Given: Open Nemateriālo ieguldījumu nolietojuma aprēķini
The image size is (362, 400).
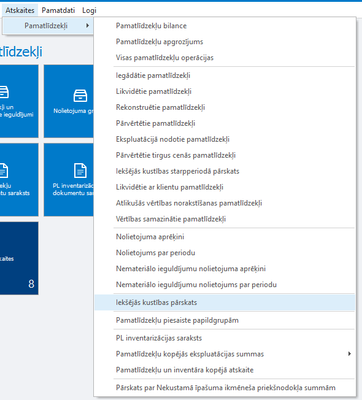Looking at the screenshot, I should (225, 269).
